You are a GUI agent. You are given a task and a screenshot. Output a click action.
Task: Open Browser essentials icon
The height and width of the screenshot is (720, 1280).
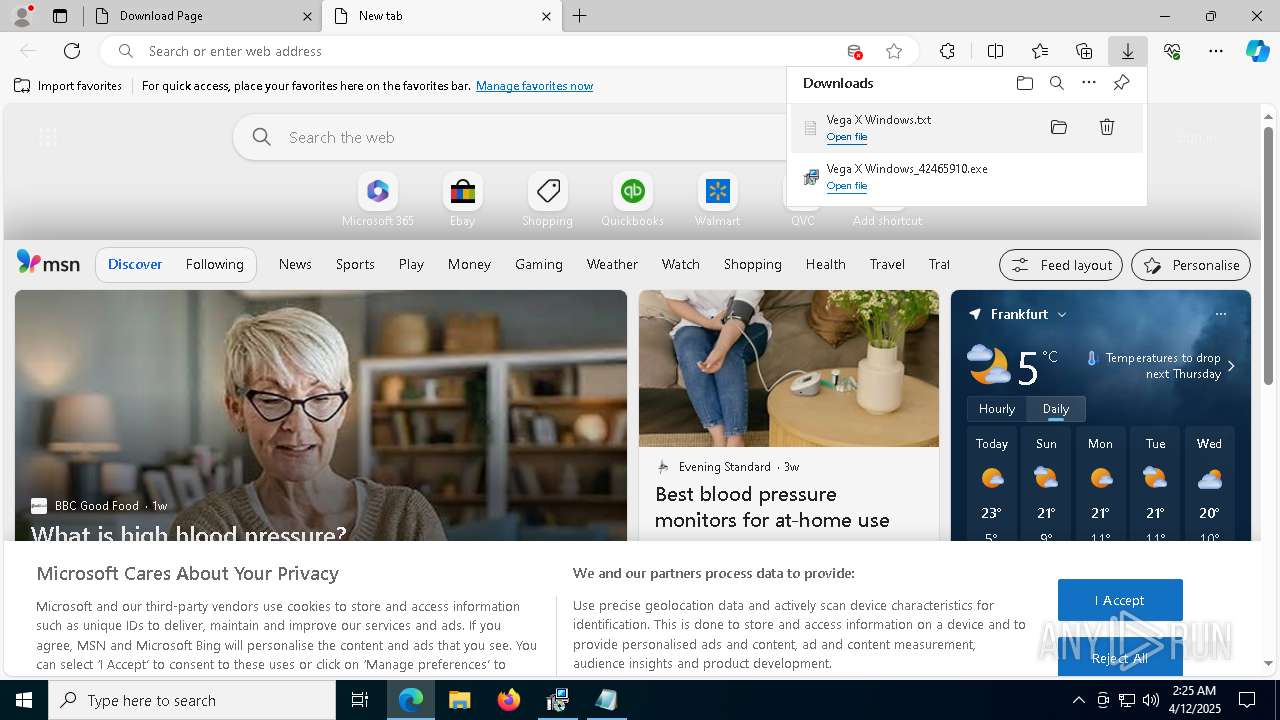click(1172, 51)
